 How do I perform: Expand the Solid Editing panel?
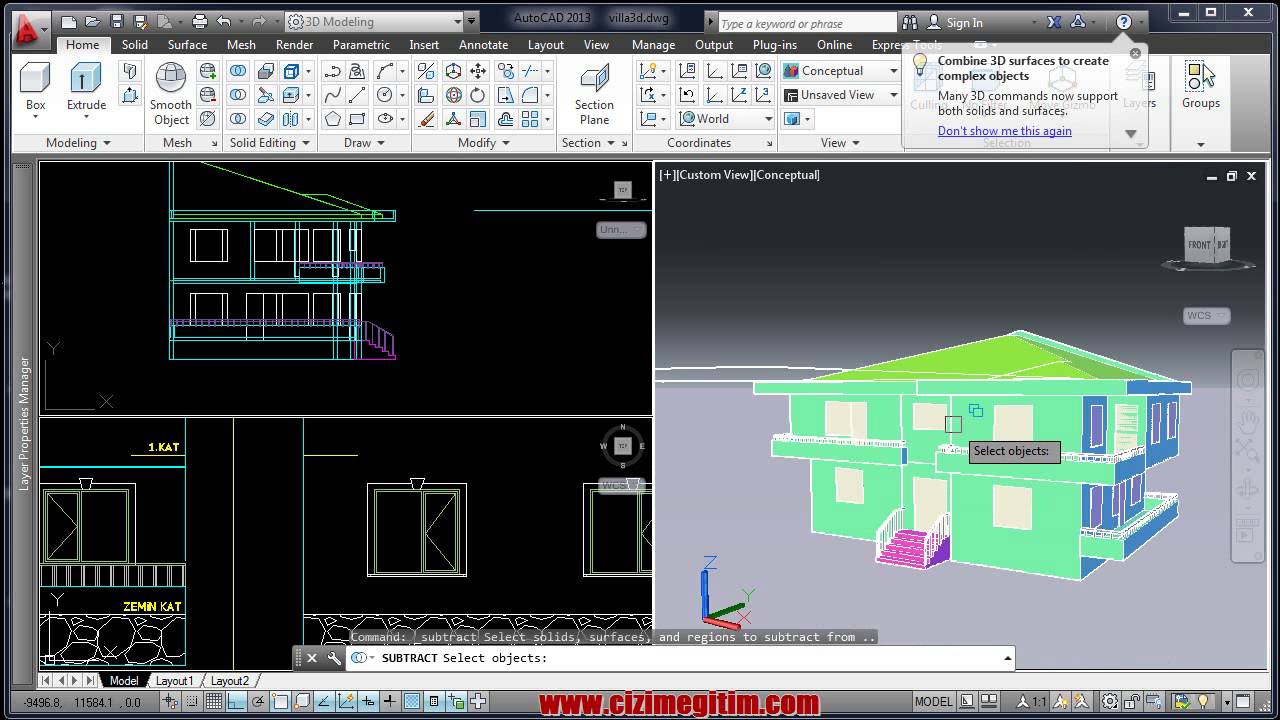[270, 143]
